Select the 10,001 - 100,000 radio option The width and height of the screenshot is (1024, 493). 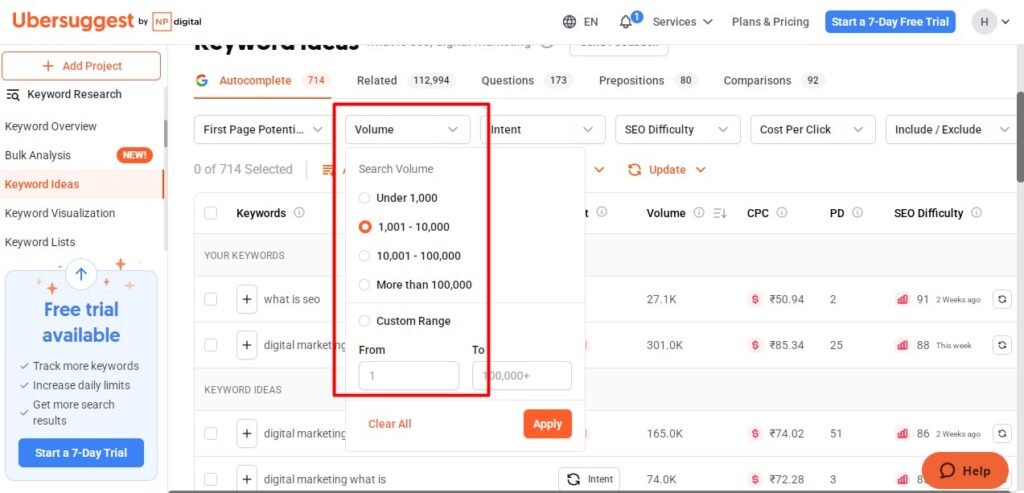[364, 255]
